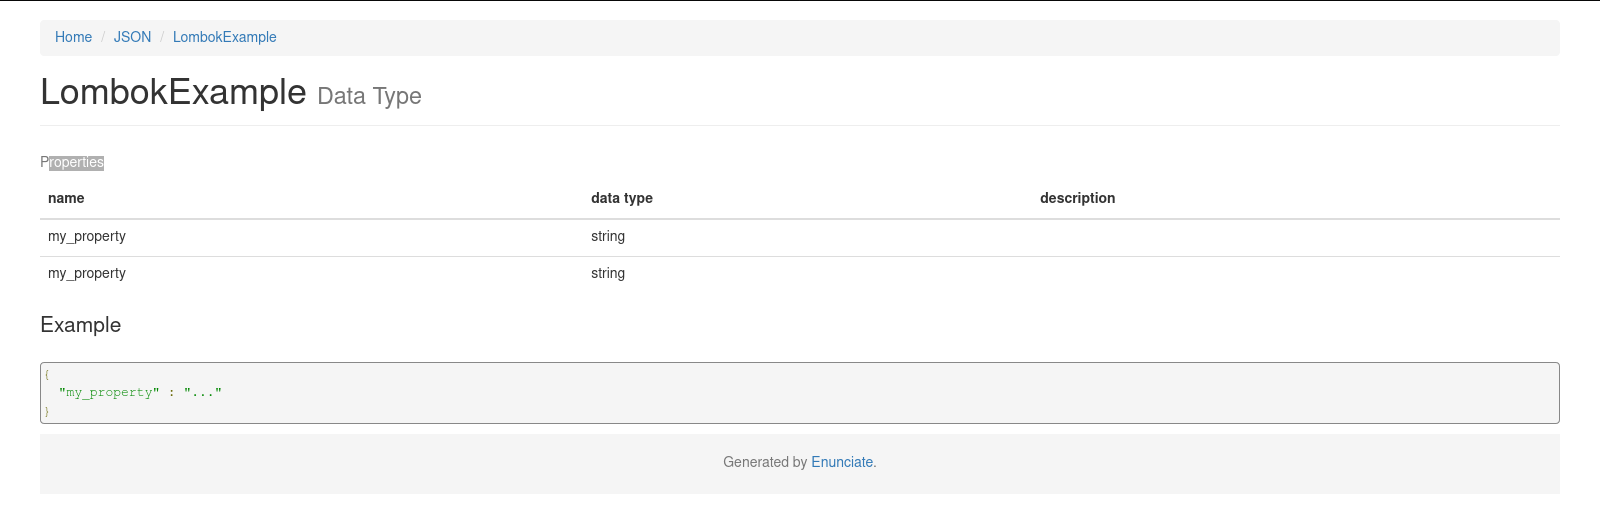
Task: Open the Home breadcrumb link
Action: coord(73,37)
